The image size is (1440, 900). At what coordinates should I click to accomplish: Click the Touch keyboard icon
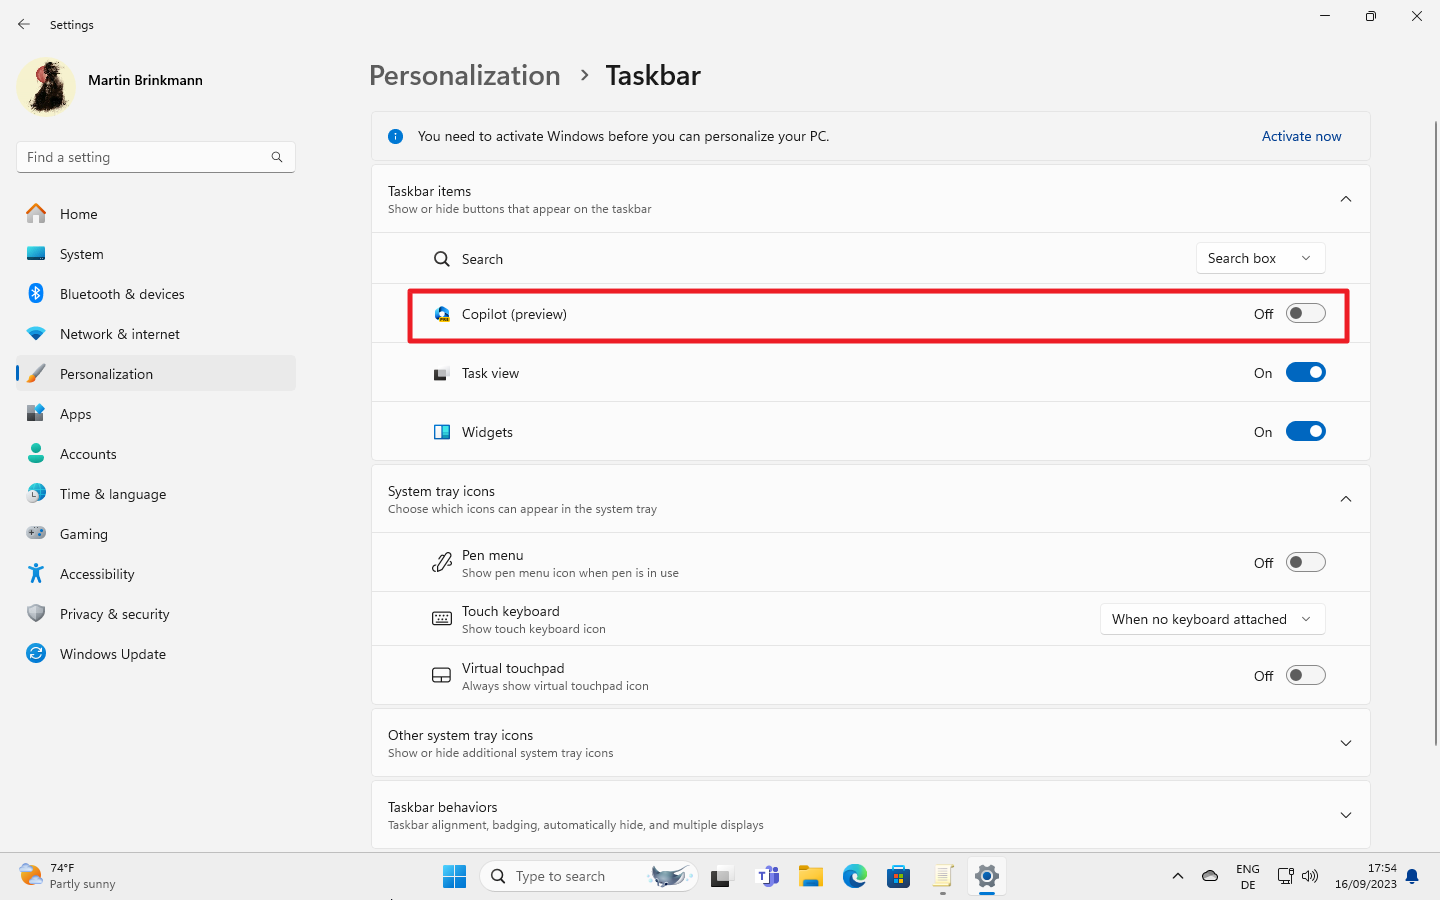coord(442,619)
